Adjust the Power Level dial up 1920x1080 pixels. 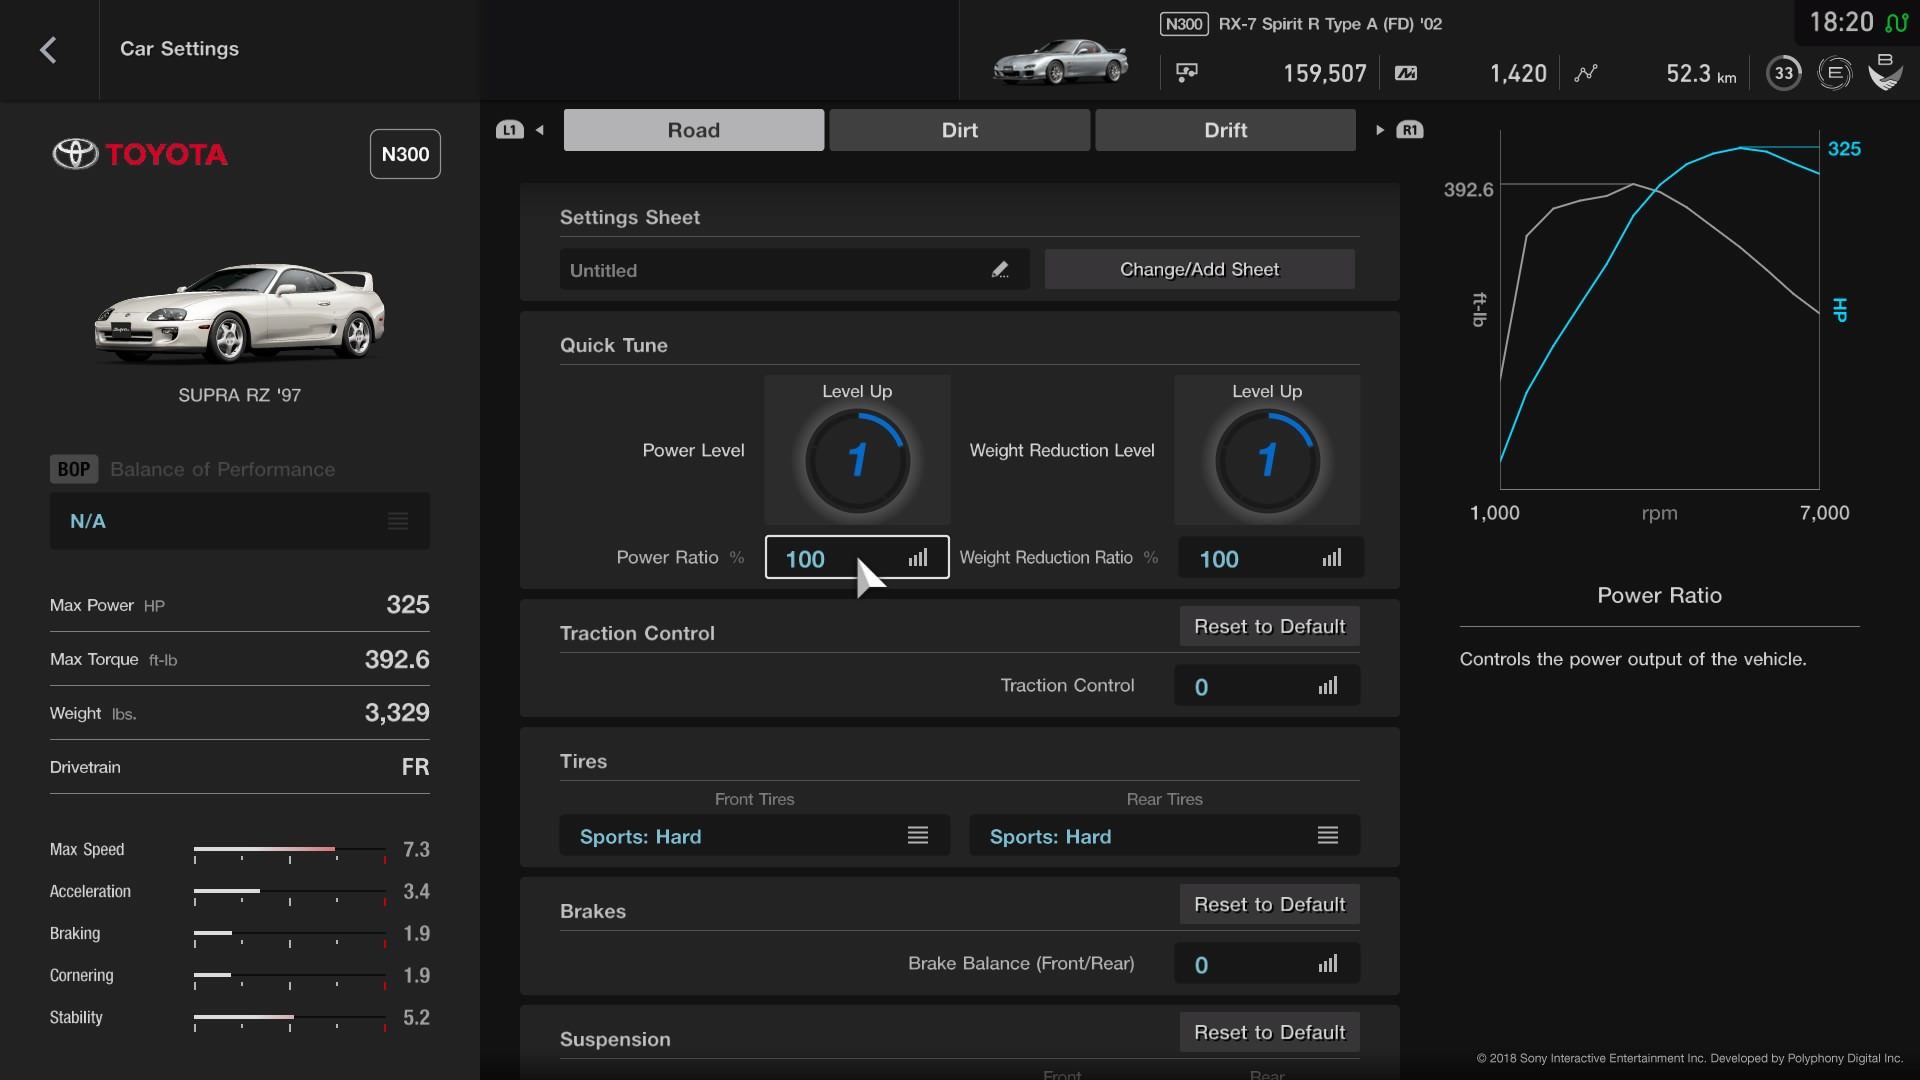point(857,459)
